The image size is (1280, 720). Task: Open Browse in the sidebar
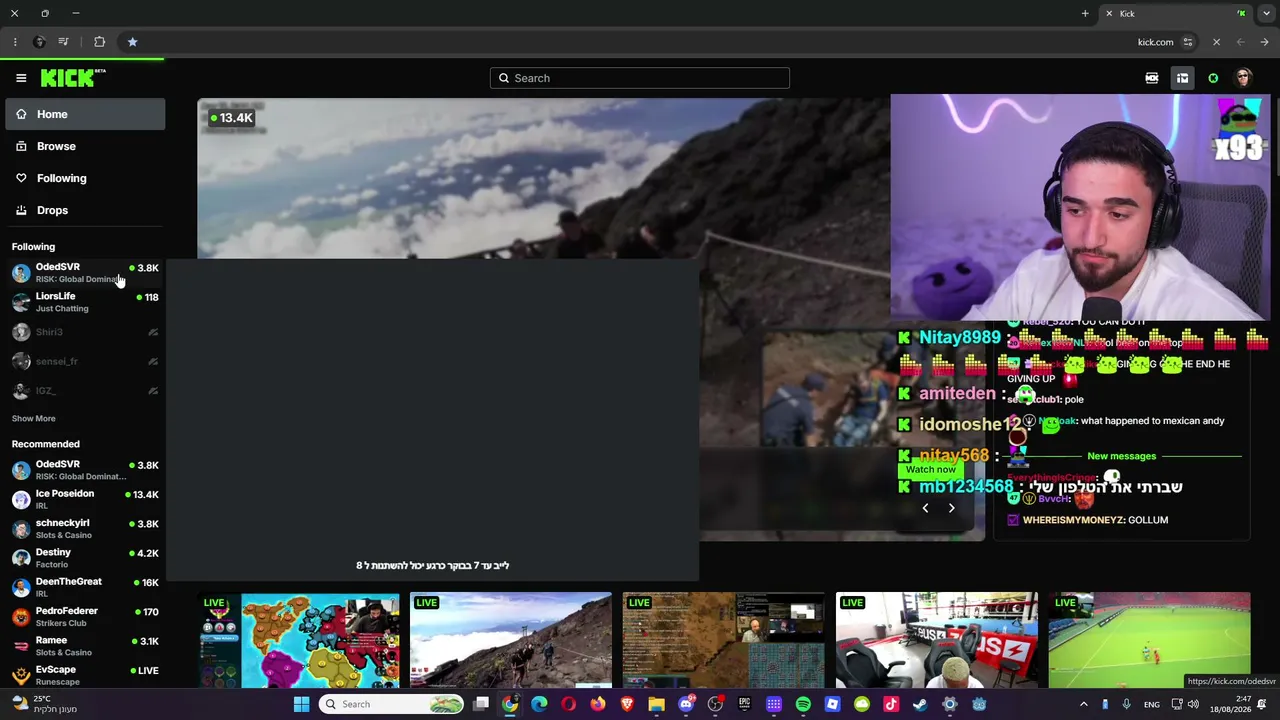point(85,146)
